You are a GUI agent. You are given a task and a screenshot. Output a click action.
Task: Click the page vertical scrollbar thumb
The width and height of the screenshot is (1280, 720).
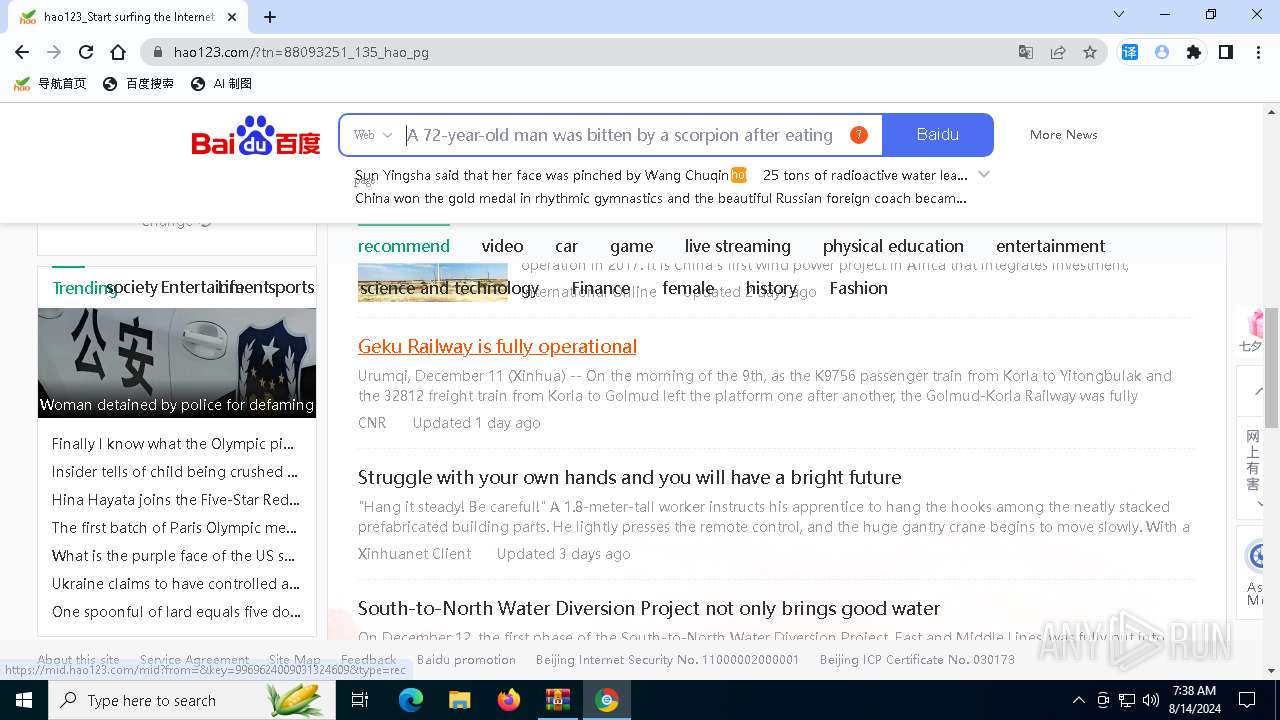coord(1272,366)
